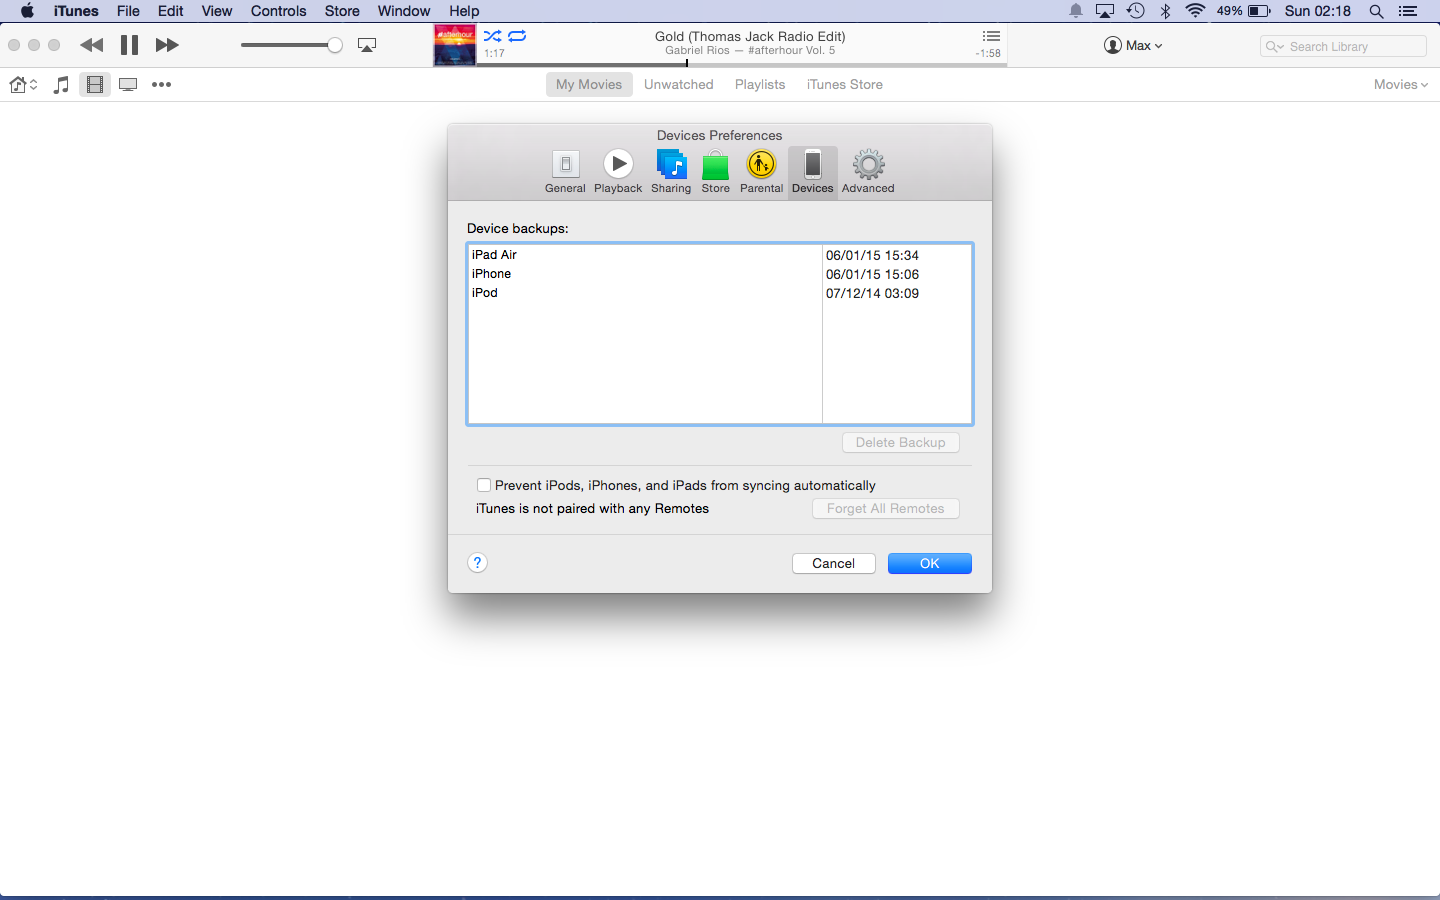Click the remaining time -1:58 display
The height and width of the screenshot is (900, 1440).
click(x=988, y=54)
